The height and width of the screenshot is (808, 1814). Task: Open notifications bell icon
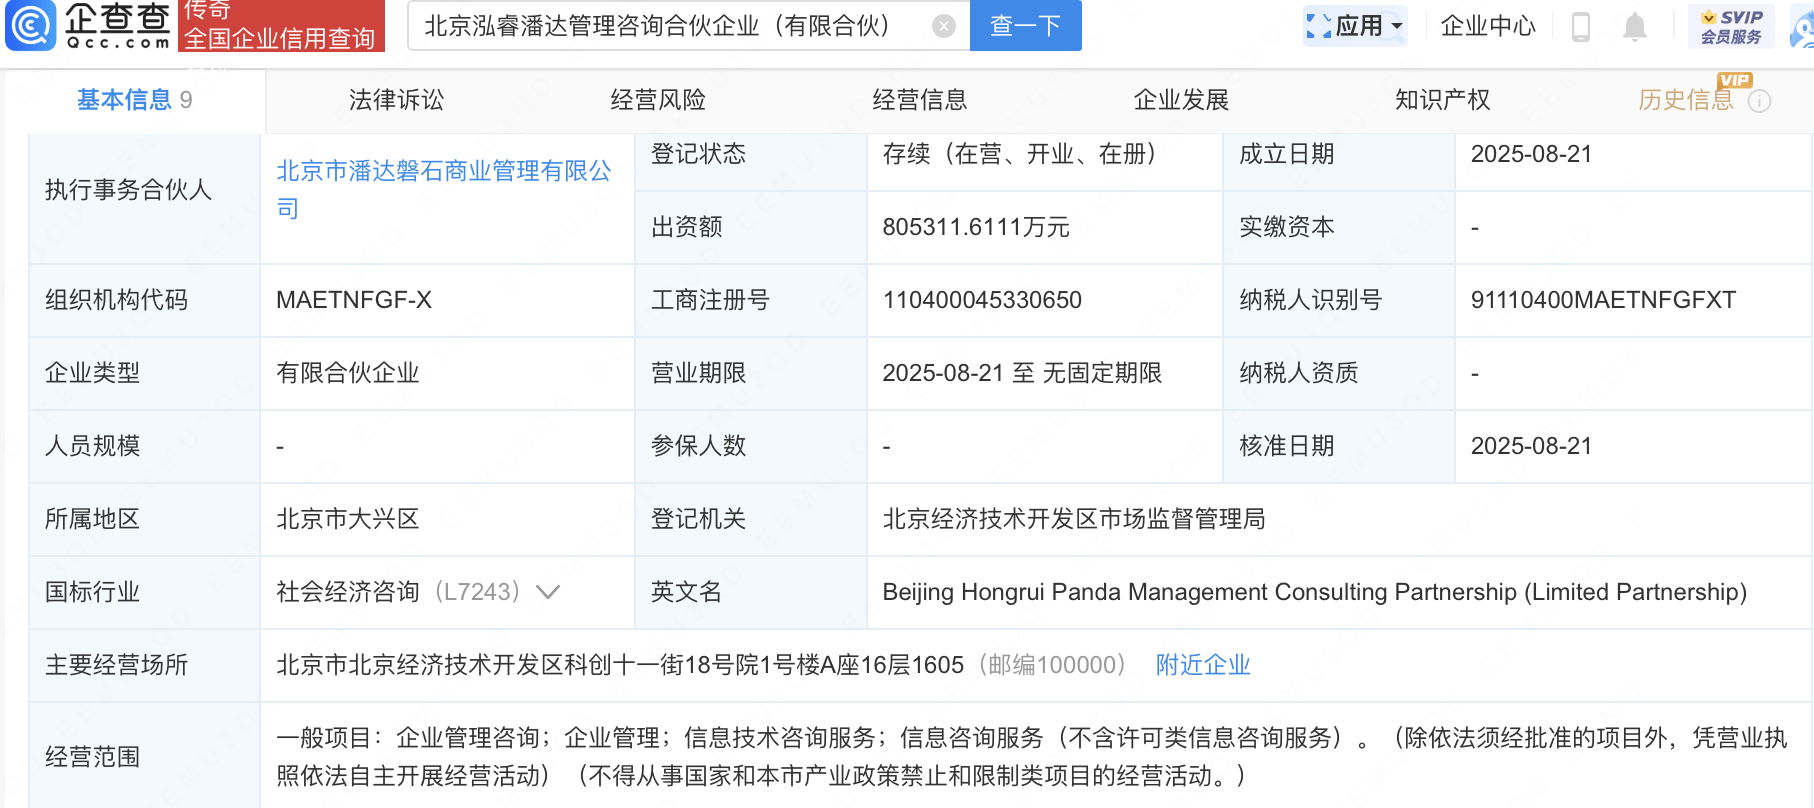coord(1634,26)
